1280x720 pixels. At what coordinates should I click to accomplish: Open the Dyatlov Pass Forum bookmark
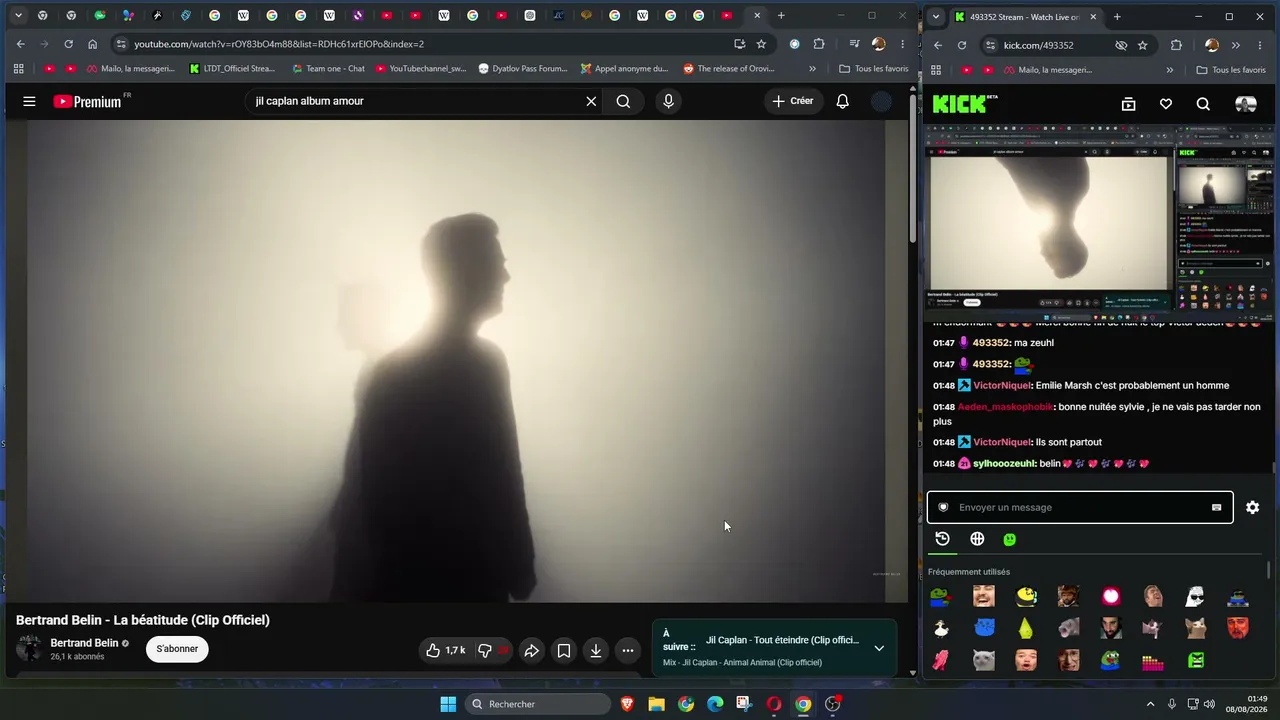523,69
